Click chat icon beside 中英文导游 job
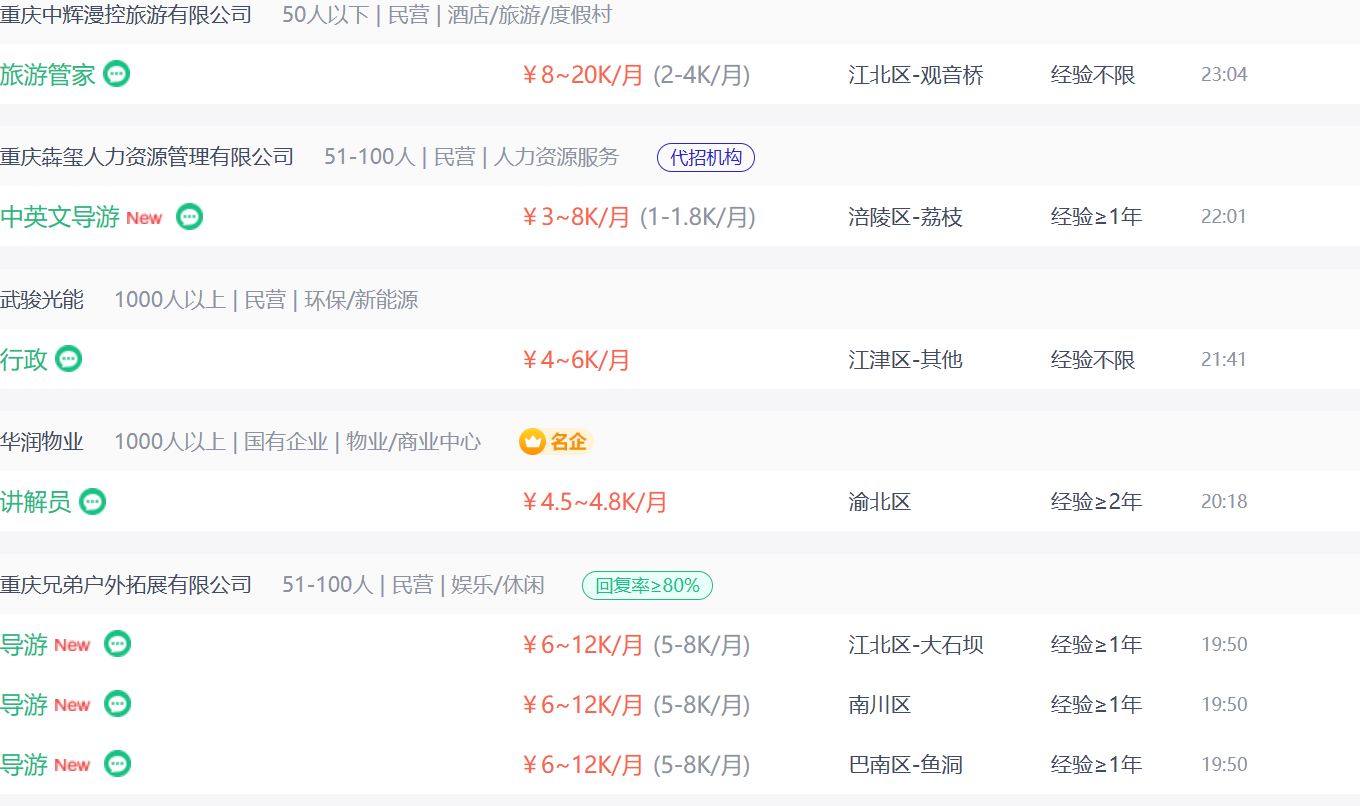Image resolution: width=1360 pixels, height=806 pixels. tap(190, 217)
